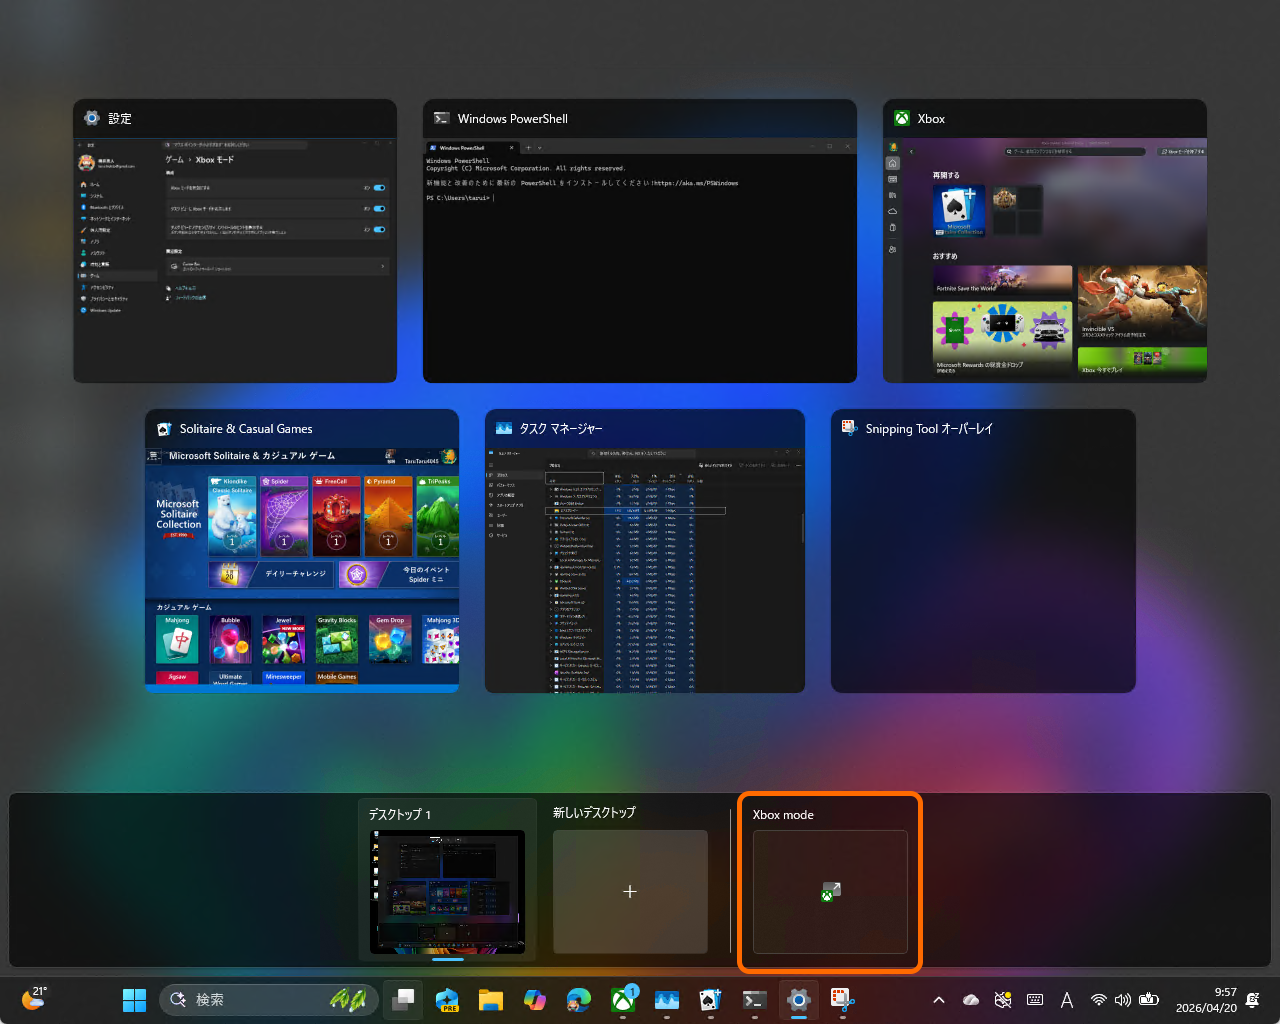Viewport: 1280px width, 1024px height.
Task: Open Windows Terminal from the taskbar
Action: coord(754,998)
